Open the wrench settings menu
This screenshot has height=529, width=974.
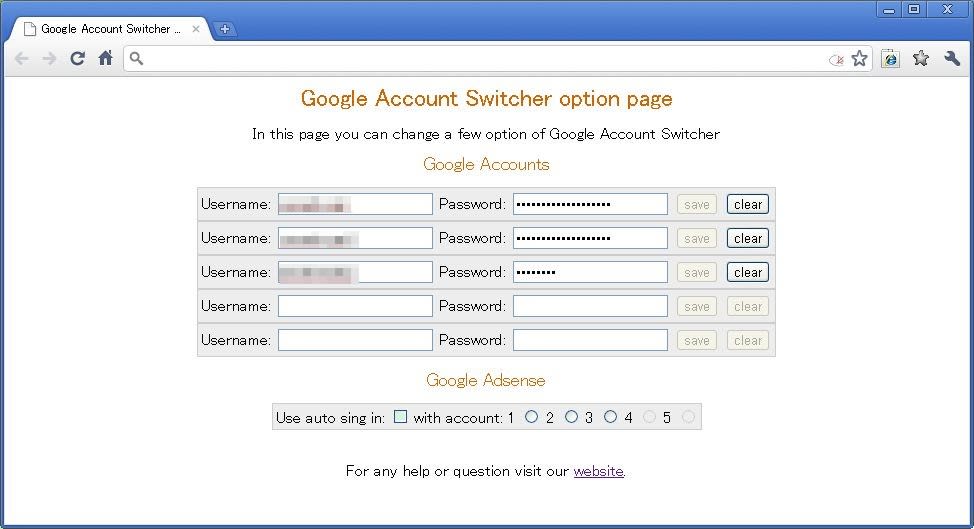click(951, 59)
